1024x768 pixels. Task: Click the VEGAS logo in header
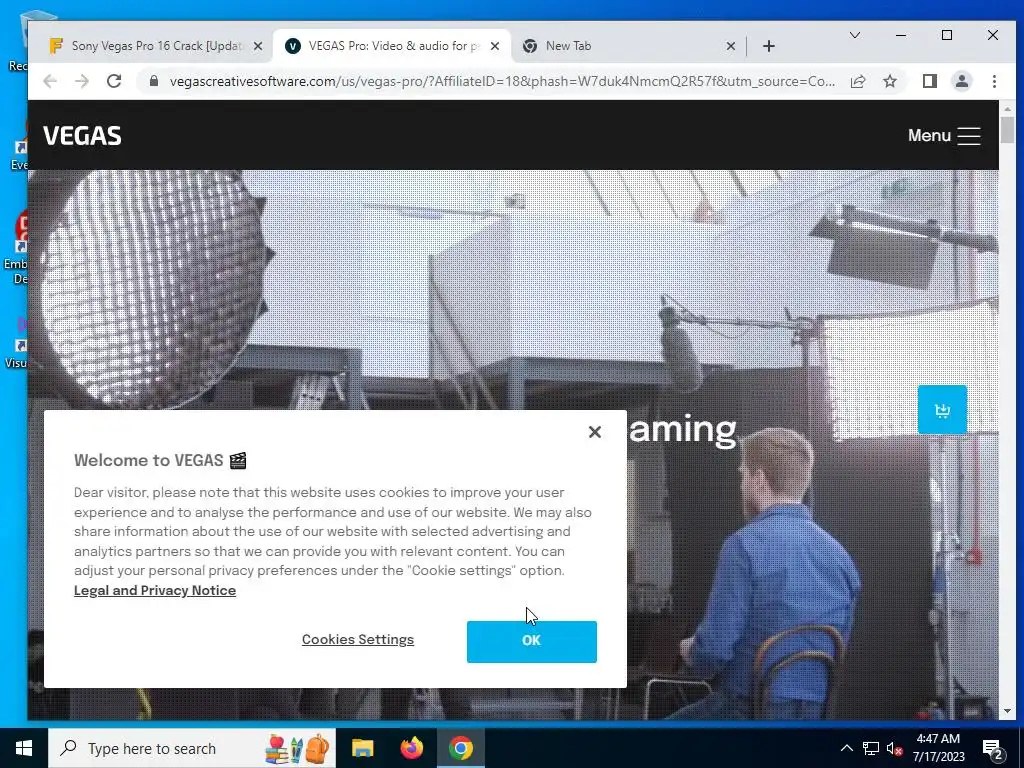pos(82,136)
